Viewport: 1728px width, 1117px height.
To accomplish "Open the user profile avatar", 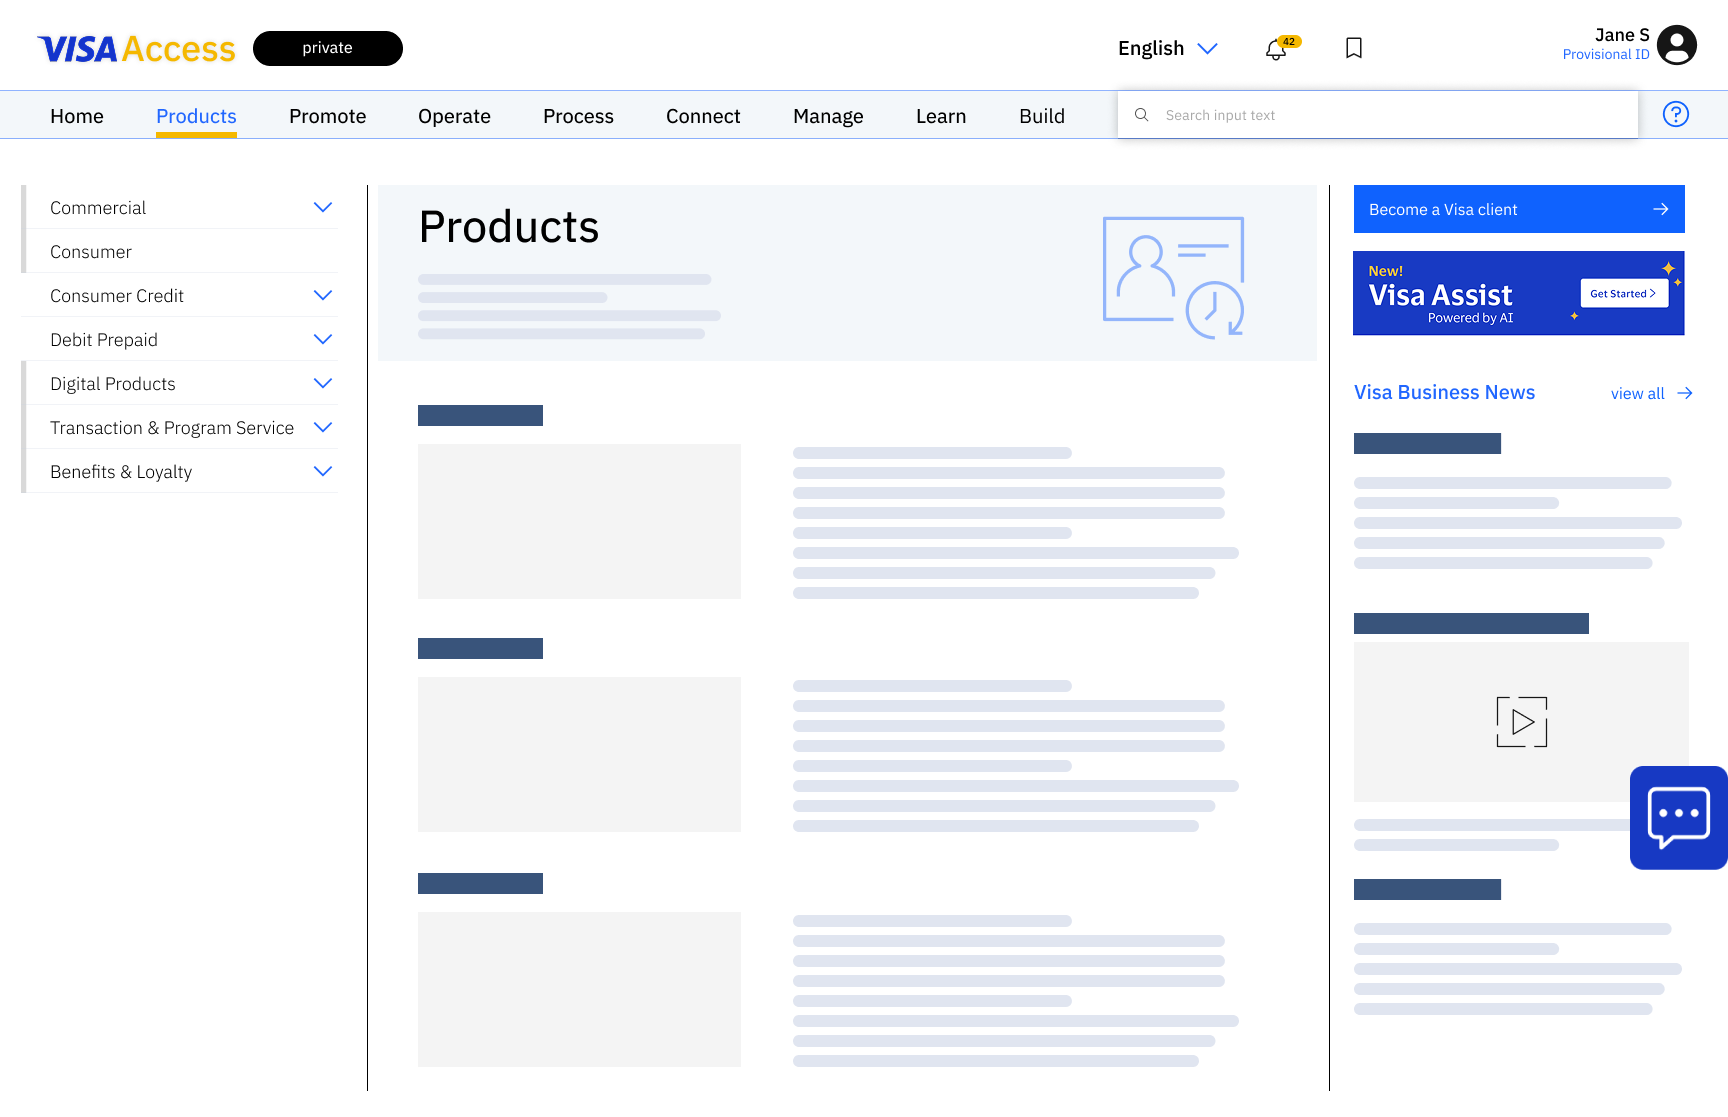I will (1676, 45).
